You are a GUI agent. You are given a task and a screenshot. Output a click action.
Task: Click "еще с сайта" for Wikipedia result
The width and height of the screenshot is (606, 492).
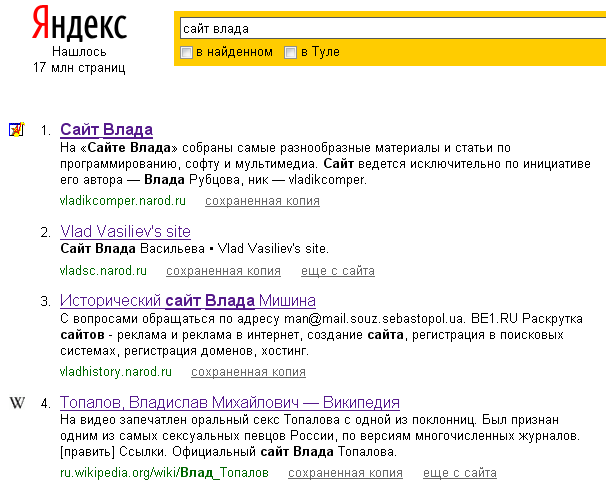[x=460, y=473]
